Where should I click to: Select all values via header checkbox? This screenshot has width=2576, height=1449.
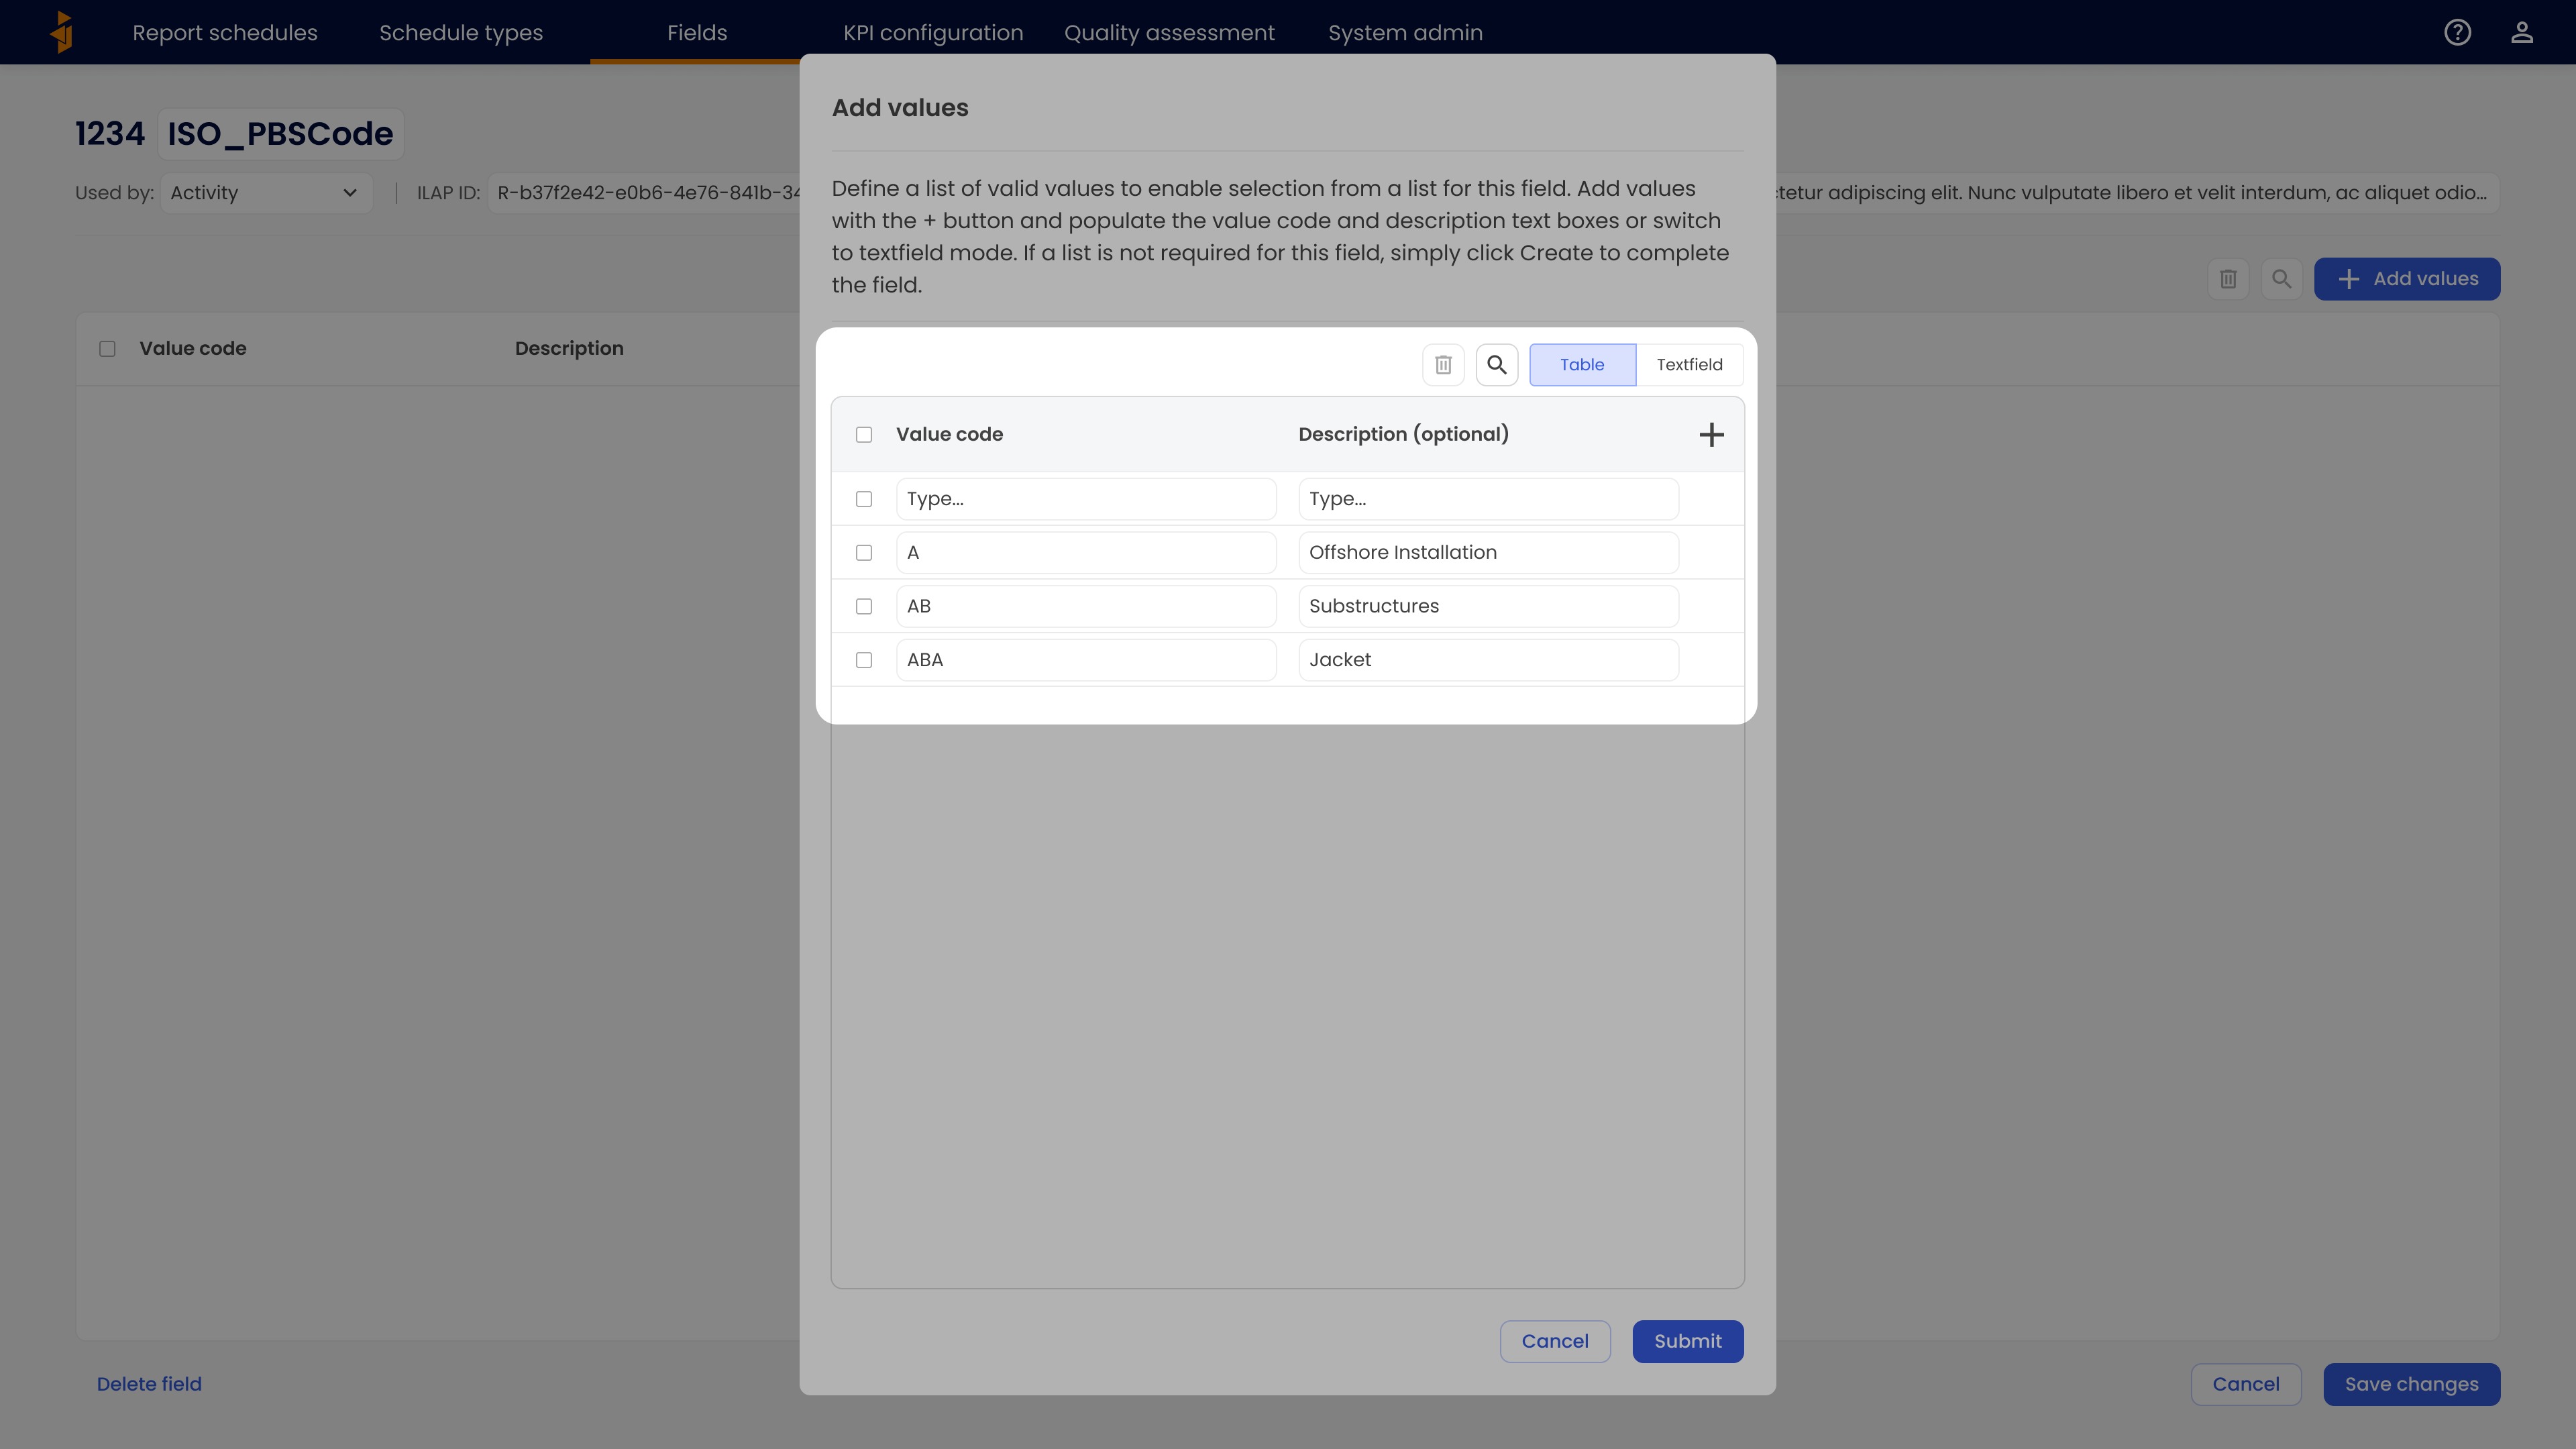tap(864, 434)
